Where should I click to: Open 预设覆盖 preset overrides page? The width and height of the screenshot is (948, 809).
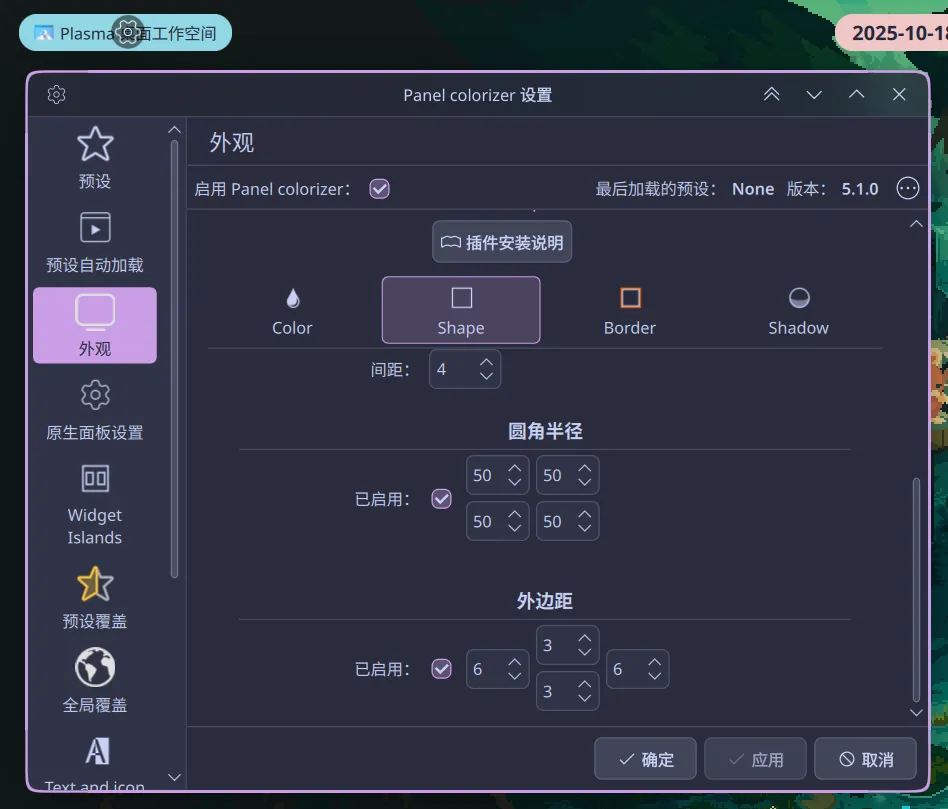[95, 597]
